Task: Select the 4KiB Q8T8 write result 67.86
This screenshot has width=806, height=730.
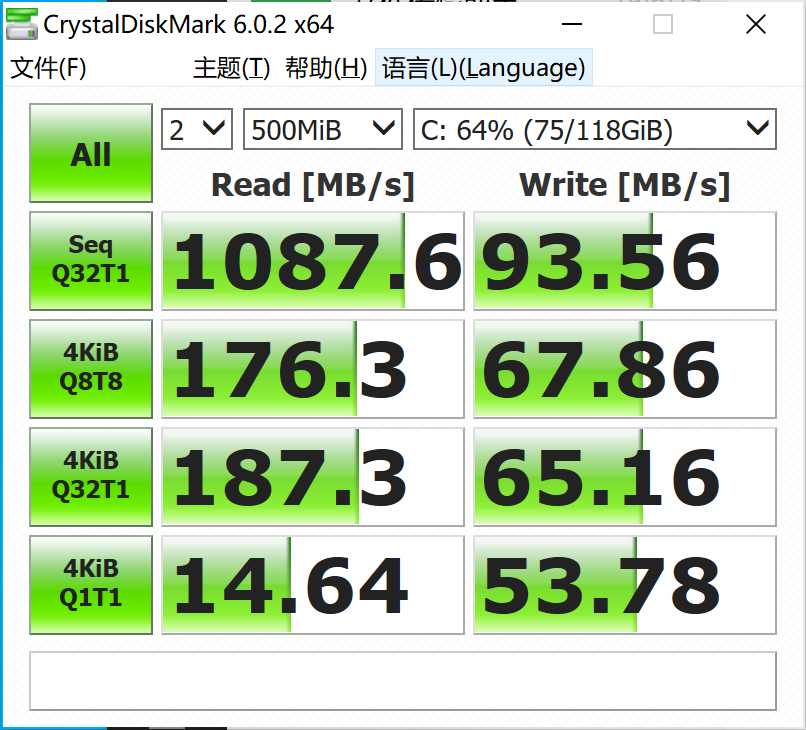Action: point(625,369)
